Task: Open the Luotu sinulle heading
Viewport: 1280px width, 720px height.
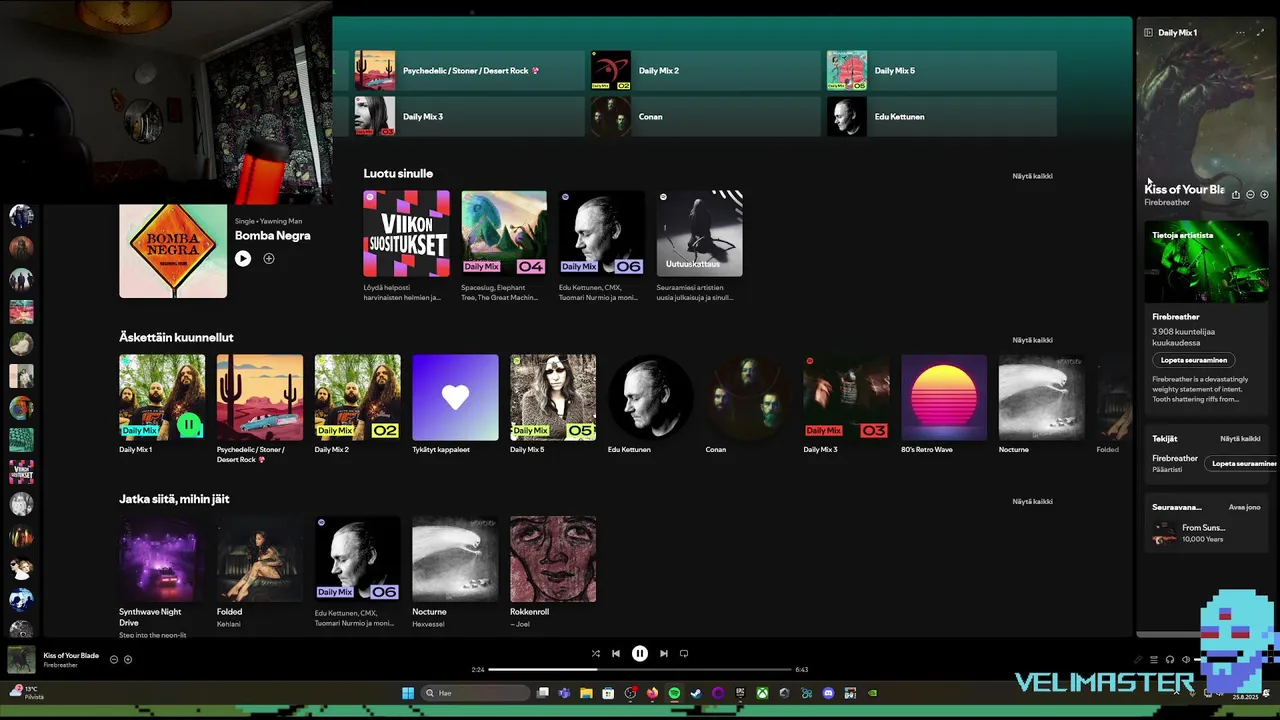Action: [x=398, y=174]
